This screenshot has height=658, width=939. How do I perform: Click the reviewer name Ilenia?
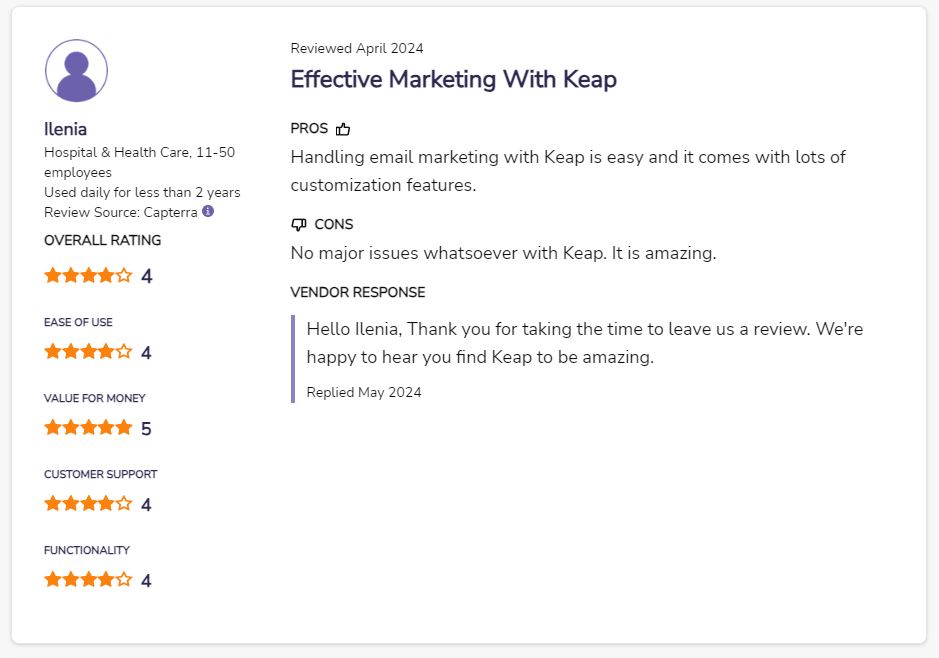coord(65,129)
